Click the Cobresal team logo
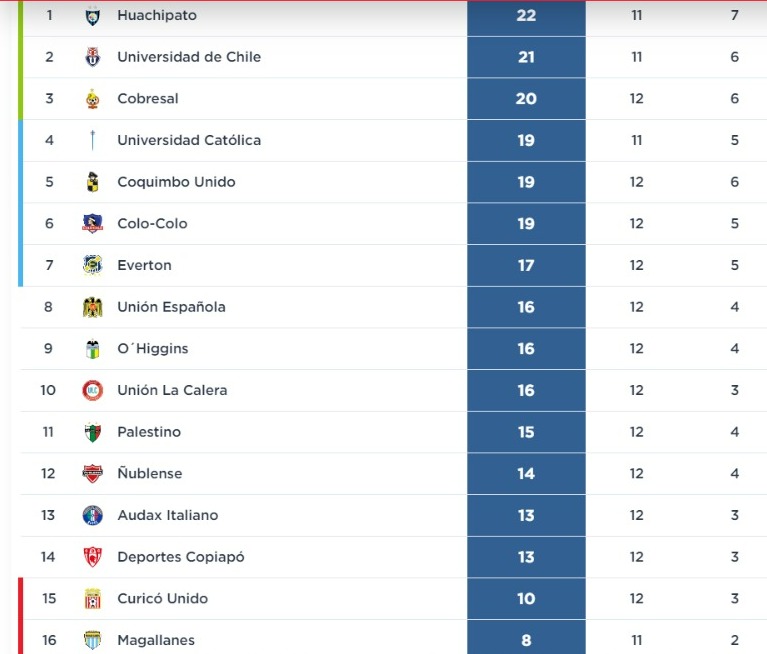 (92, 99)
